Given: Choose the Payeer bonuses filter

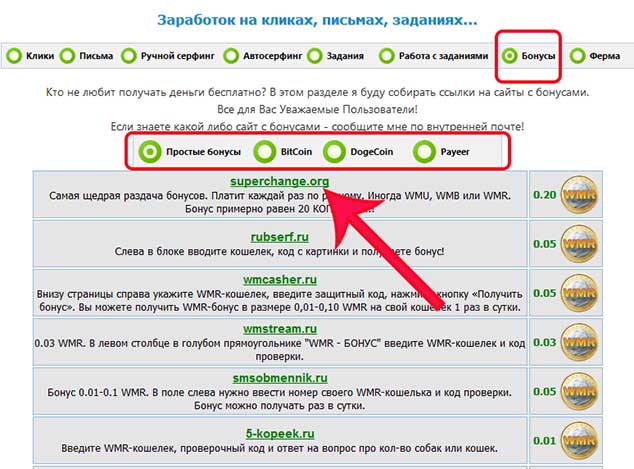Looking at the screenshot, I should coord(424,152).
